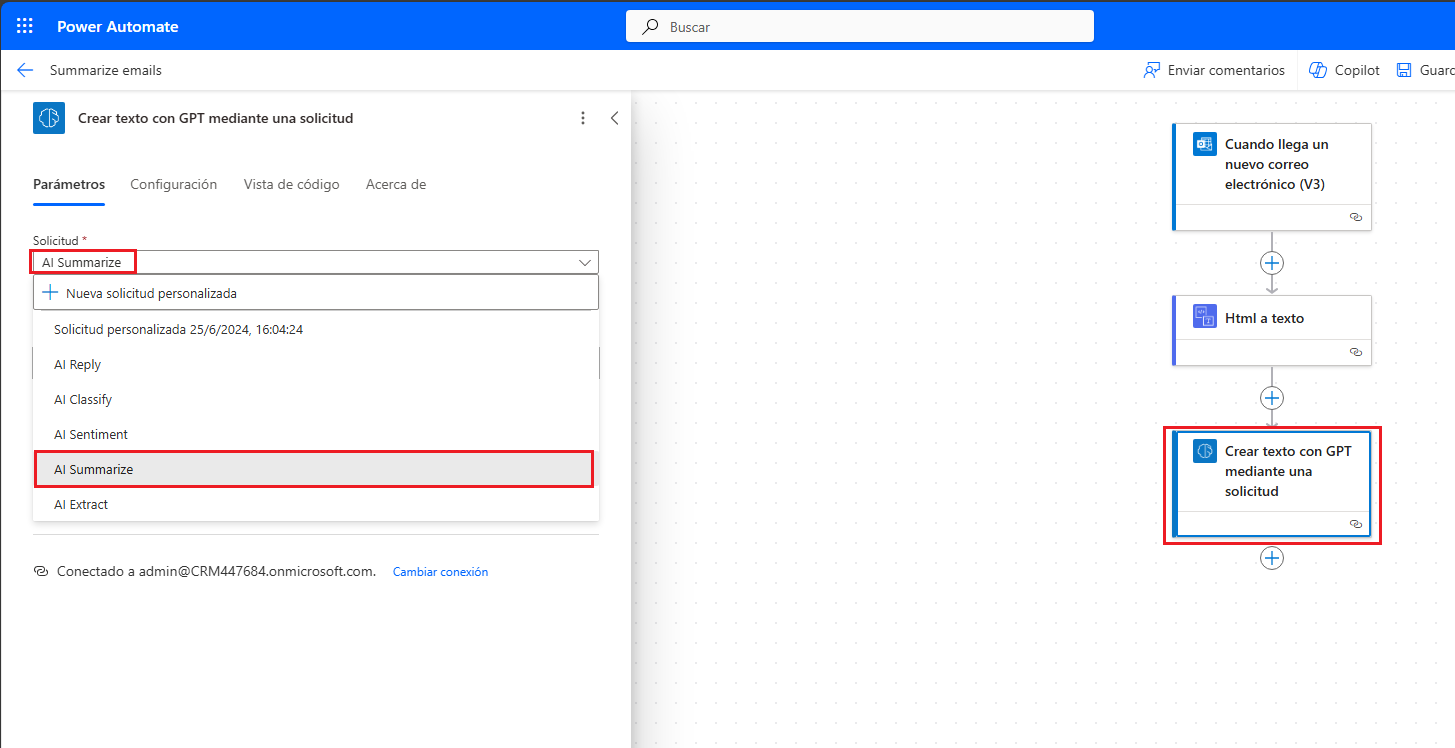
Task: Click the Cambiar conexión link
Action: pyautogui.click(x=440, y=572)
